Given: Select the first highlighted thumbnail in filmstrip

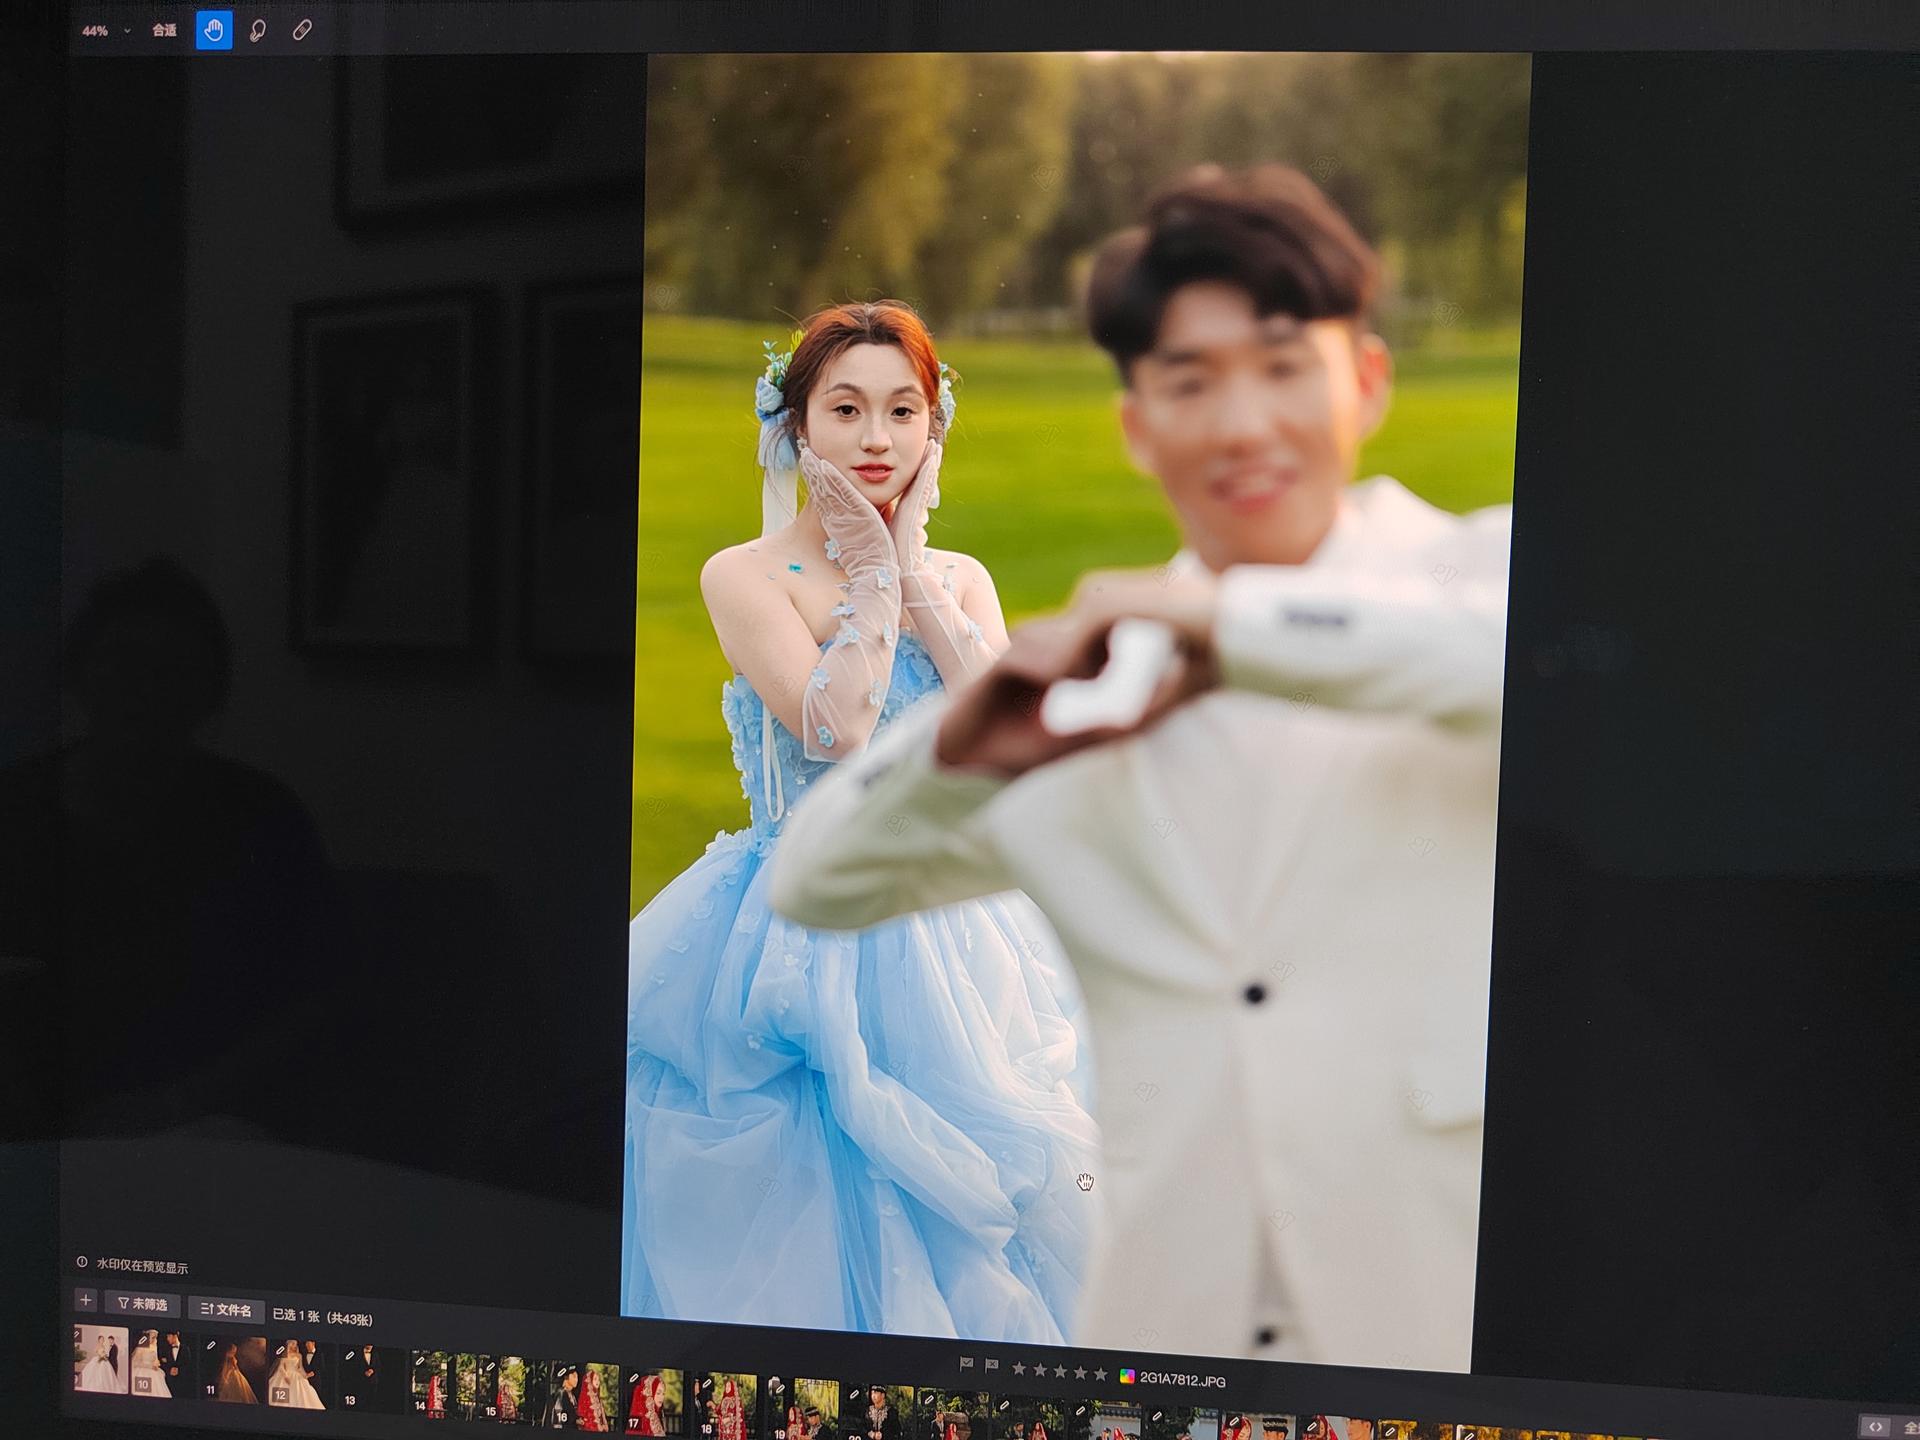Looking at the screenshot, I should (101, 1359).
